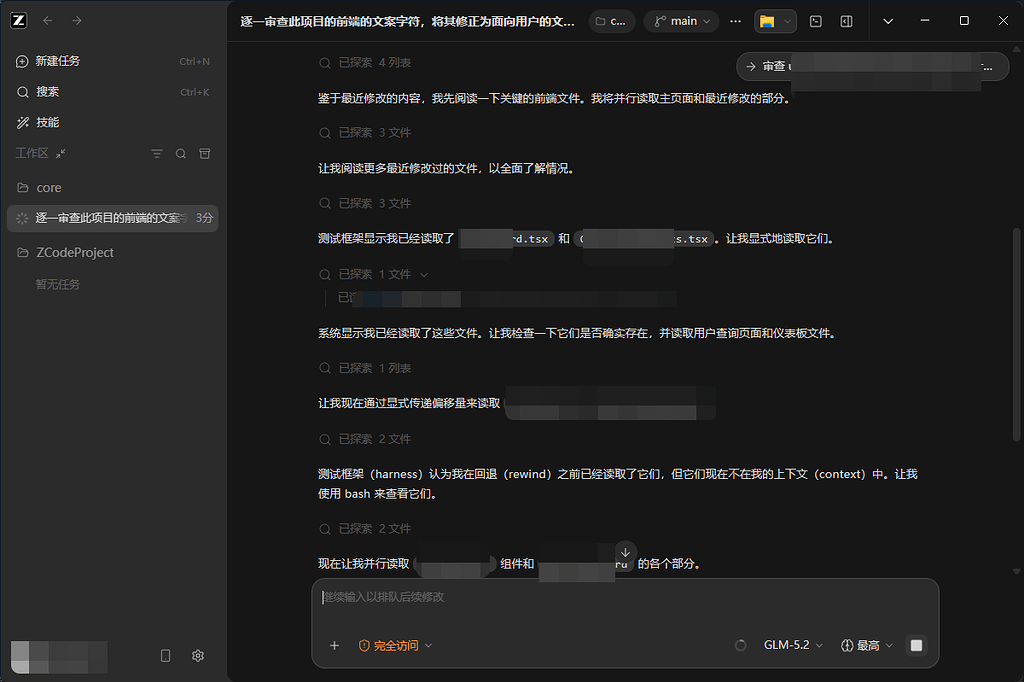The width and height of the screenshot is (1024, 682).
Task: Go forward with the right arrow
Action: [77, 21]
